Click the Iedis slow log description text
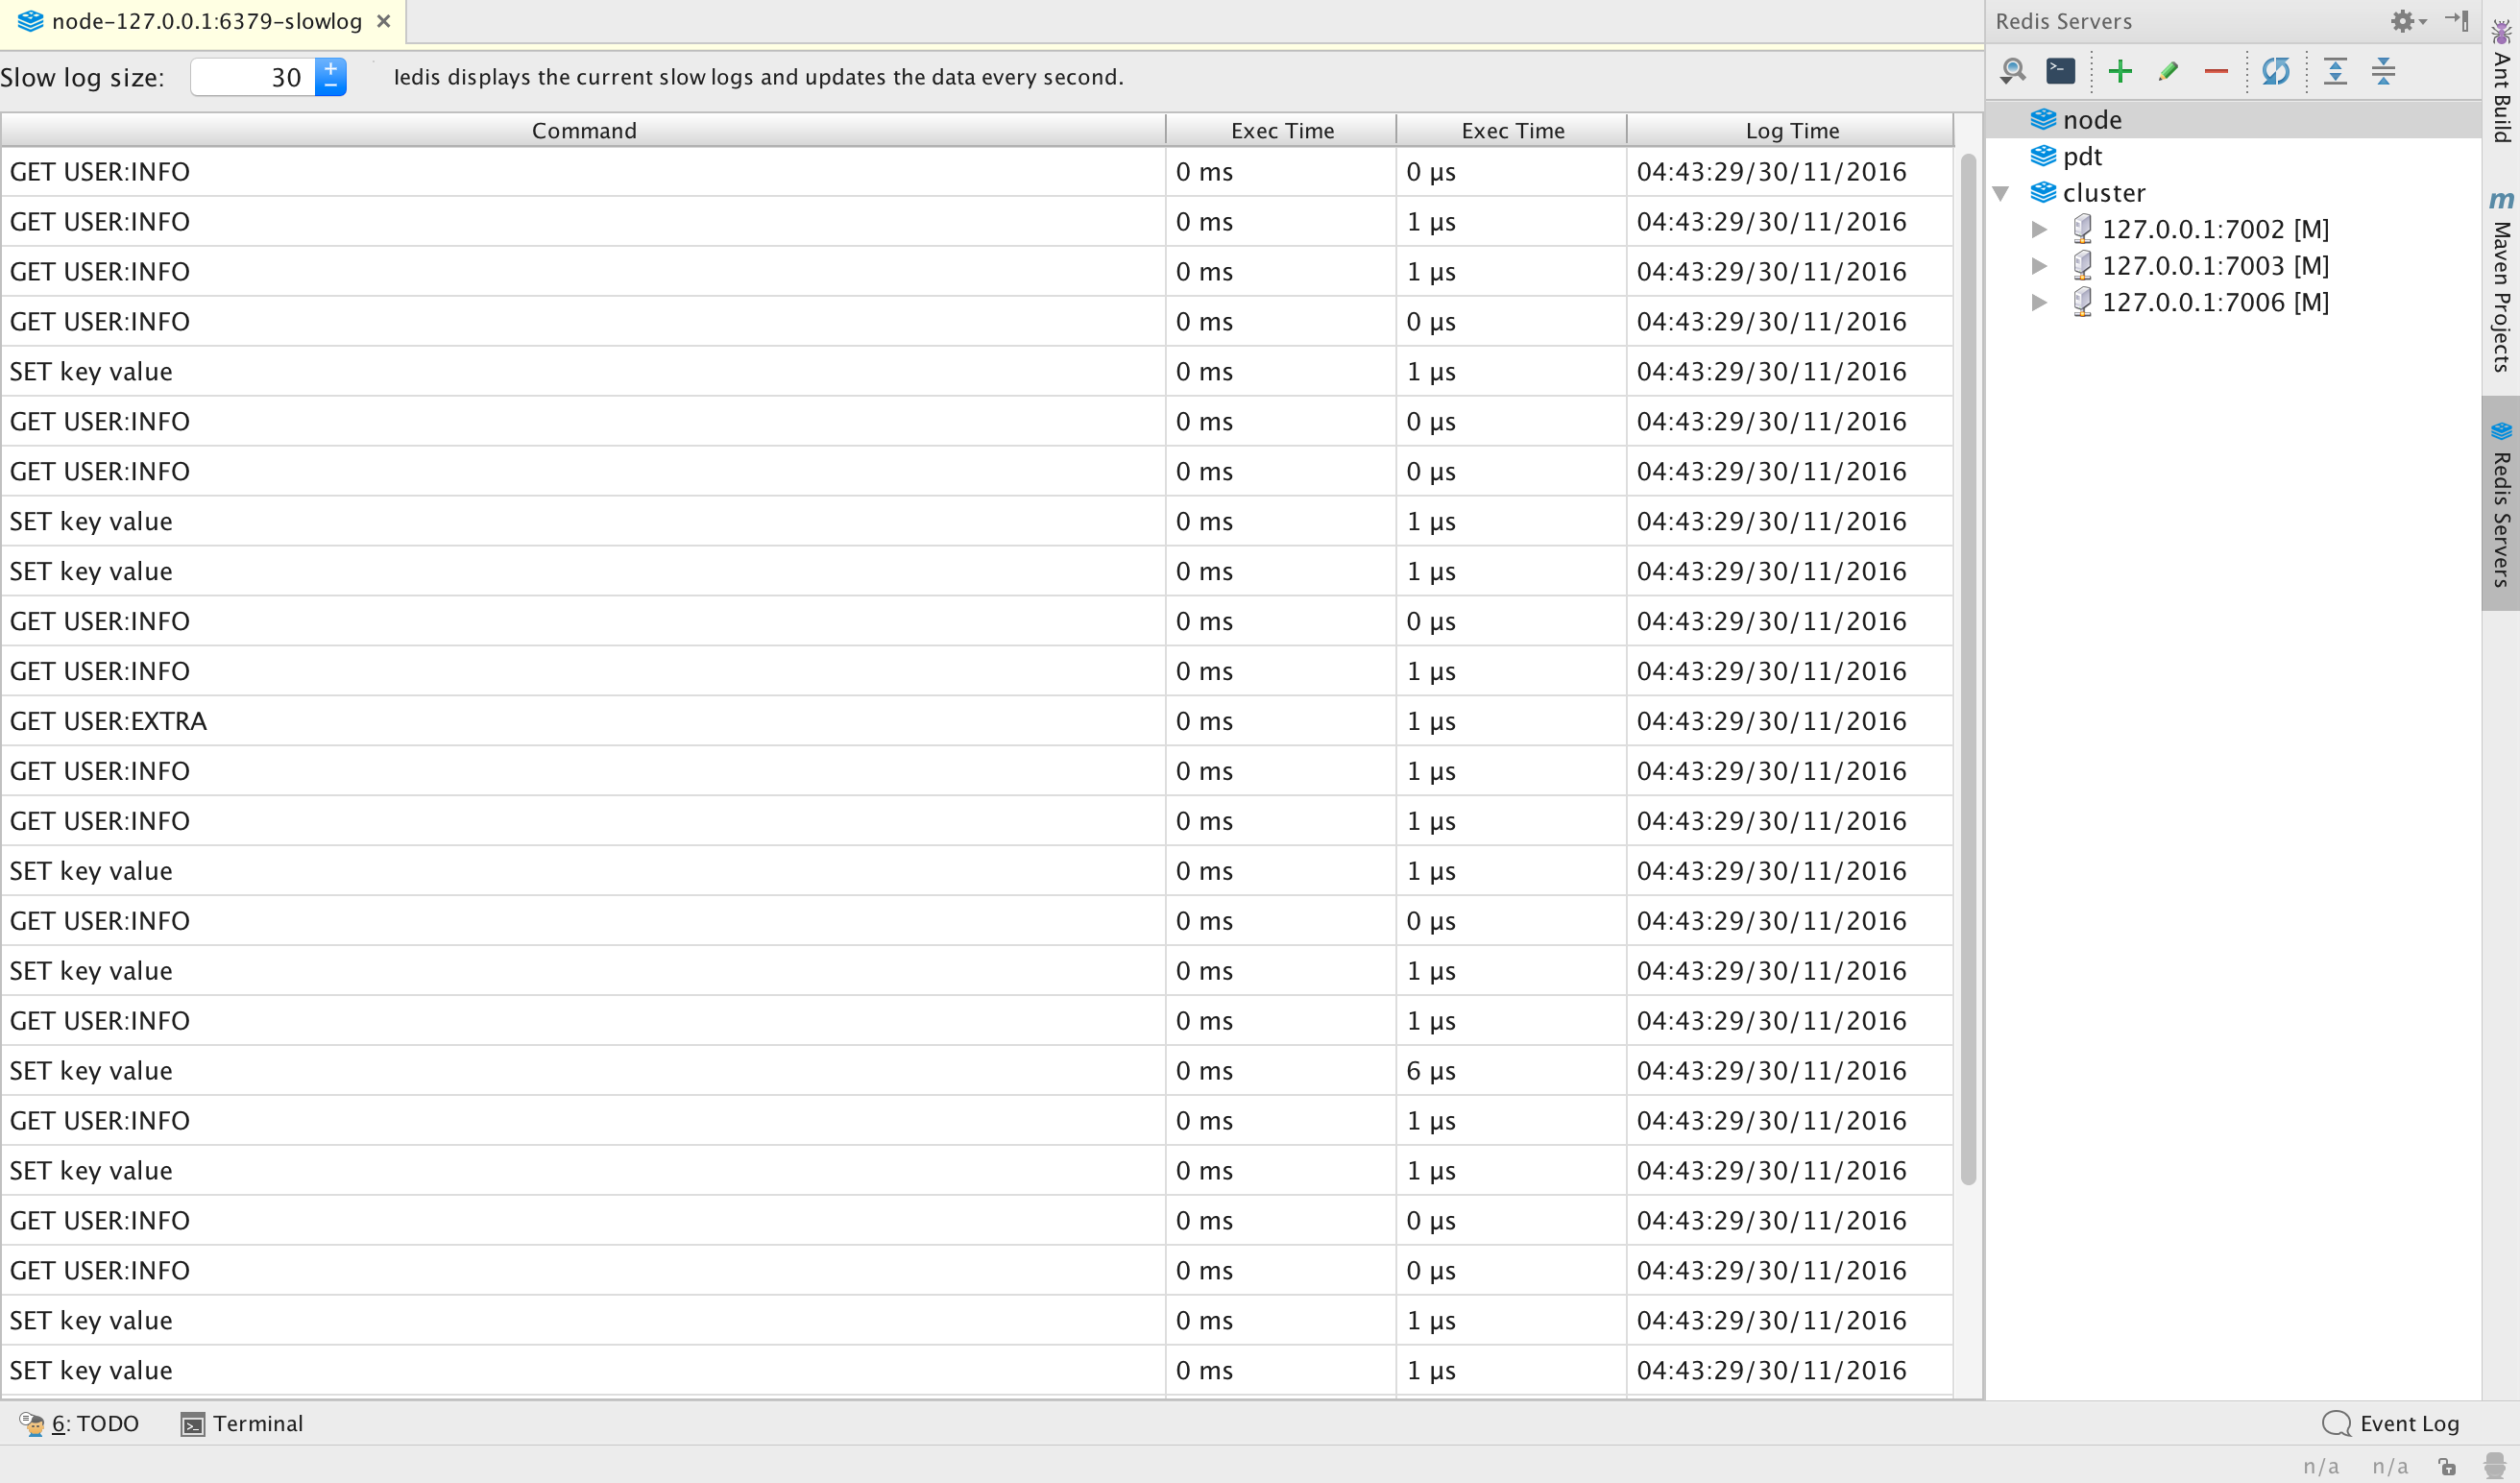The image size is (2520, 1483). click(x=758, y=77)
